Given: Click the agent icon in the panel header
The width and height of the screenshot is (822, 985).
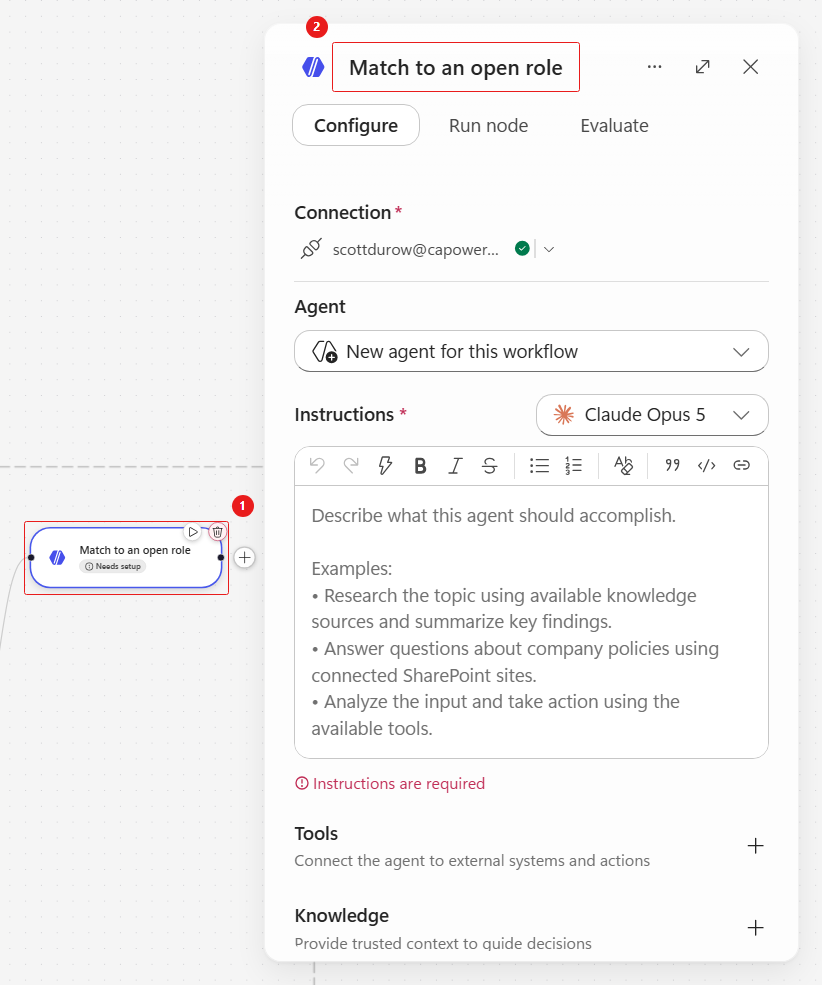Looking at the screenshot, I should (x=313, y=67).
